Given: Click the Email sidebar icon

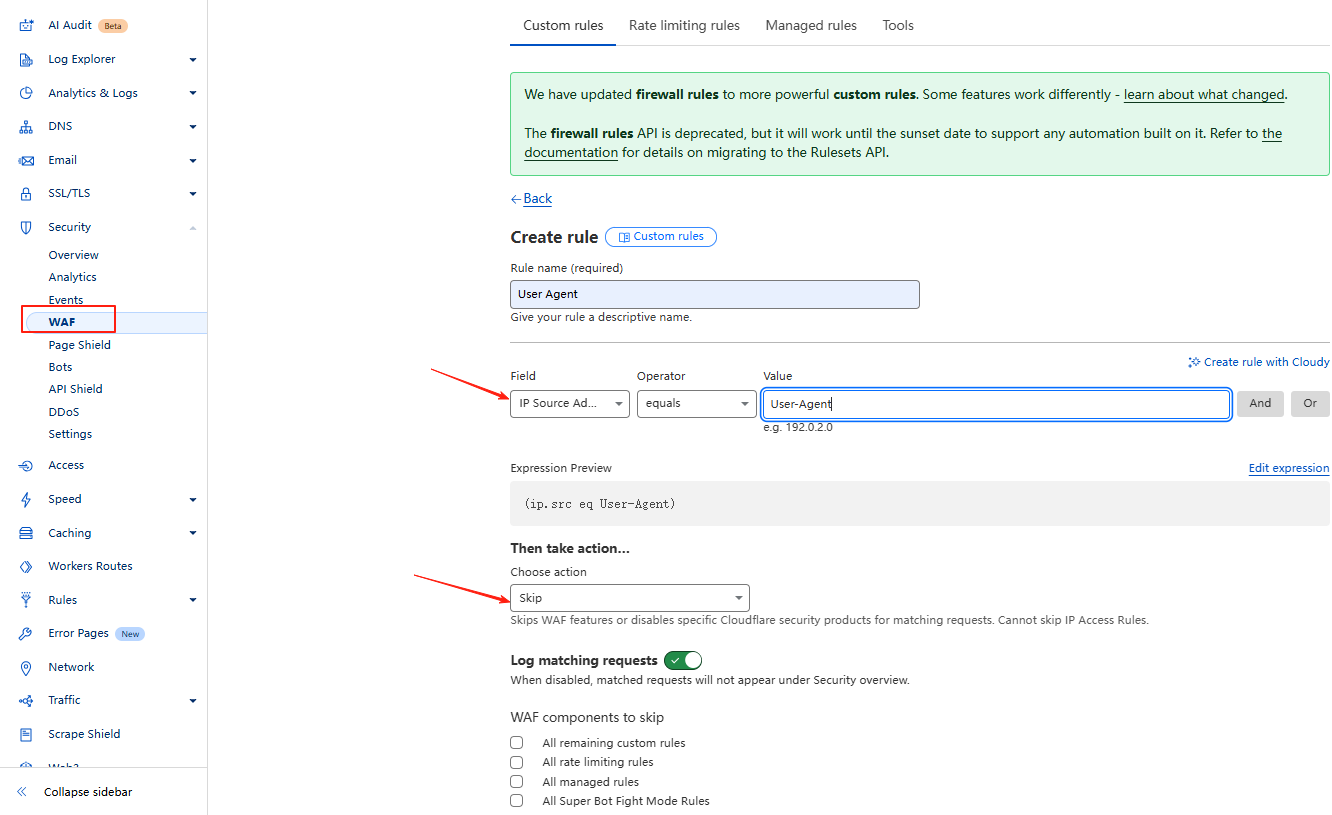Looking at the screenshot, I should [x=25, y=159].
